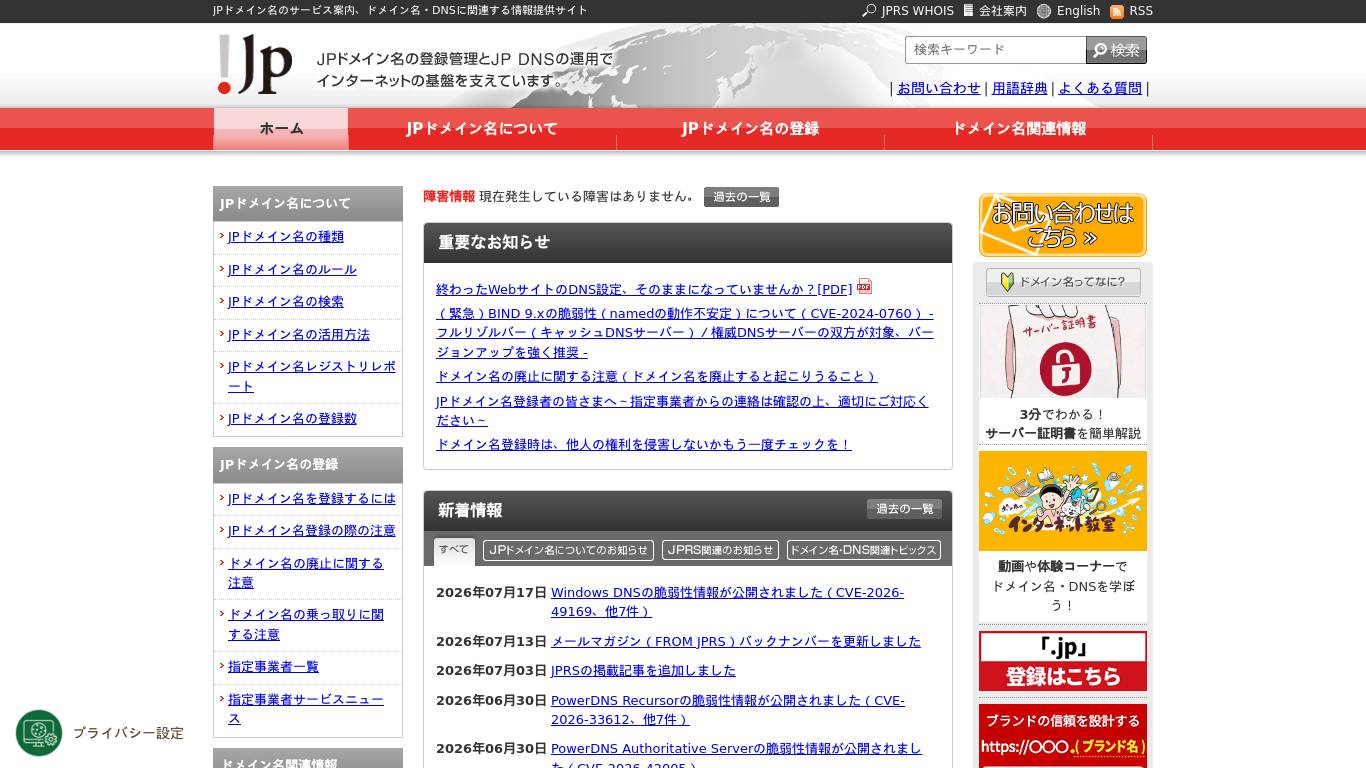Open PowerDNS Recursor vulnerability news link

728,710
